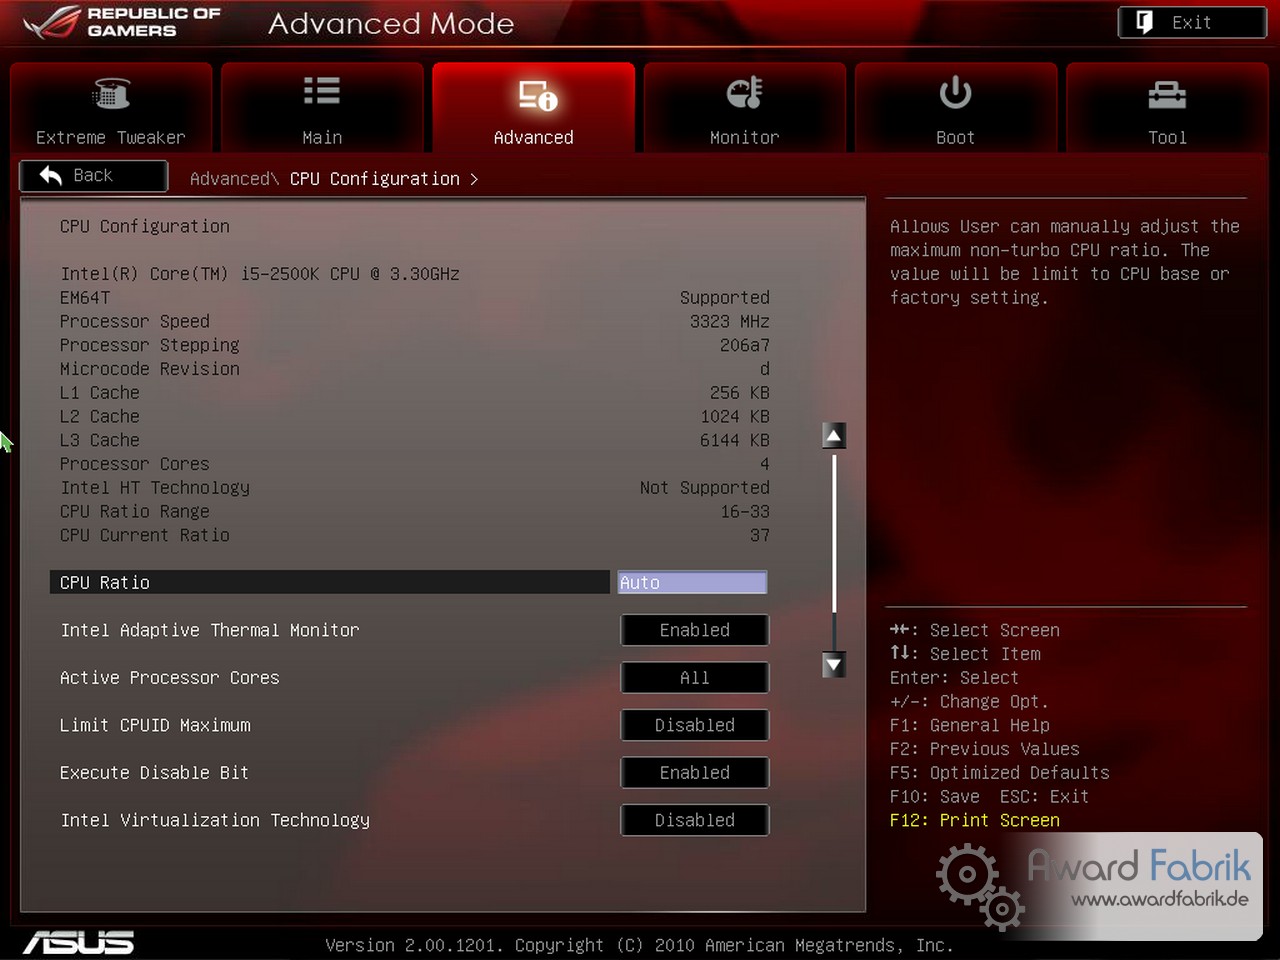Click the Processor Stepping 206a7 value

[x=744, y=345]
